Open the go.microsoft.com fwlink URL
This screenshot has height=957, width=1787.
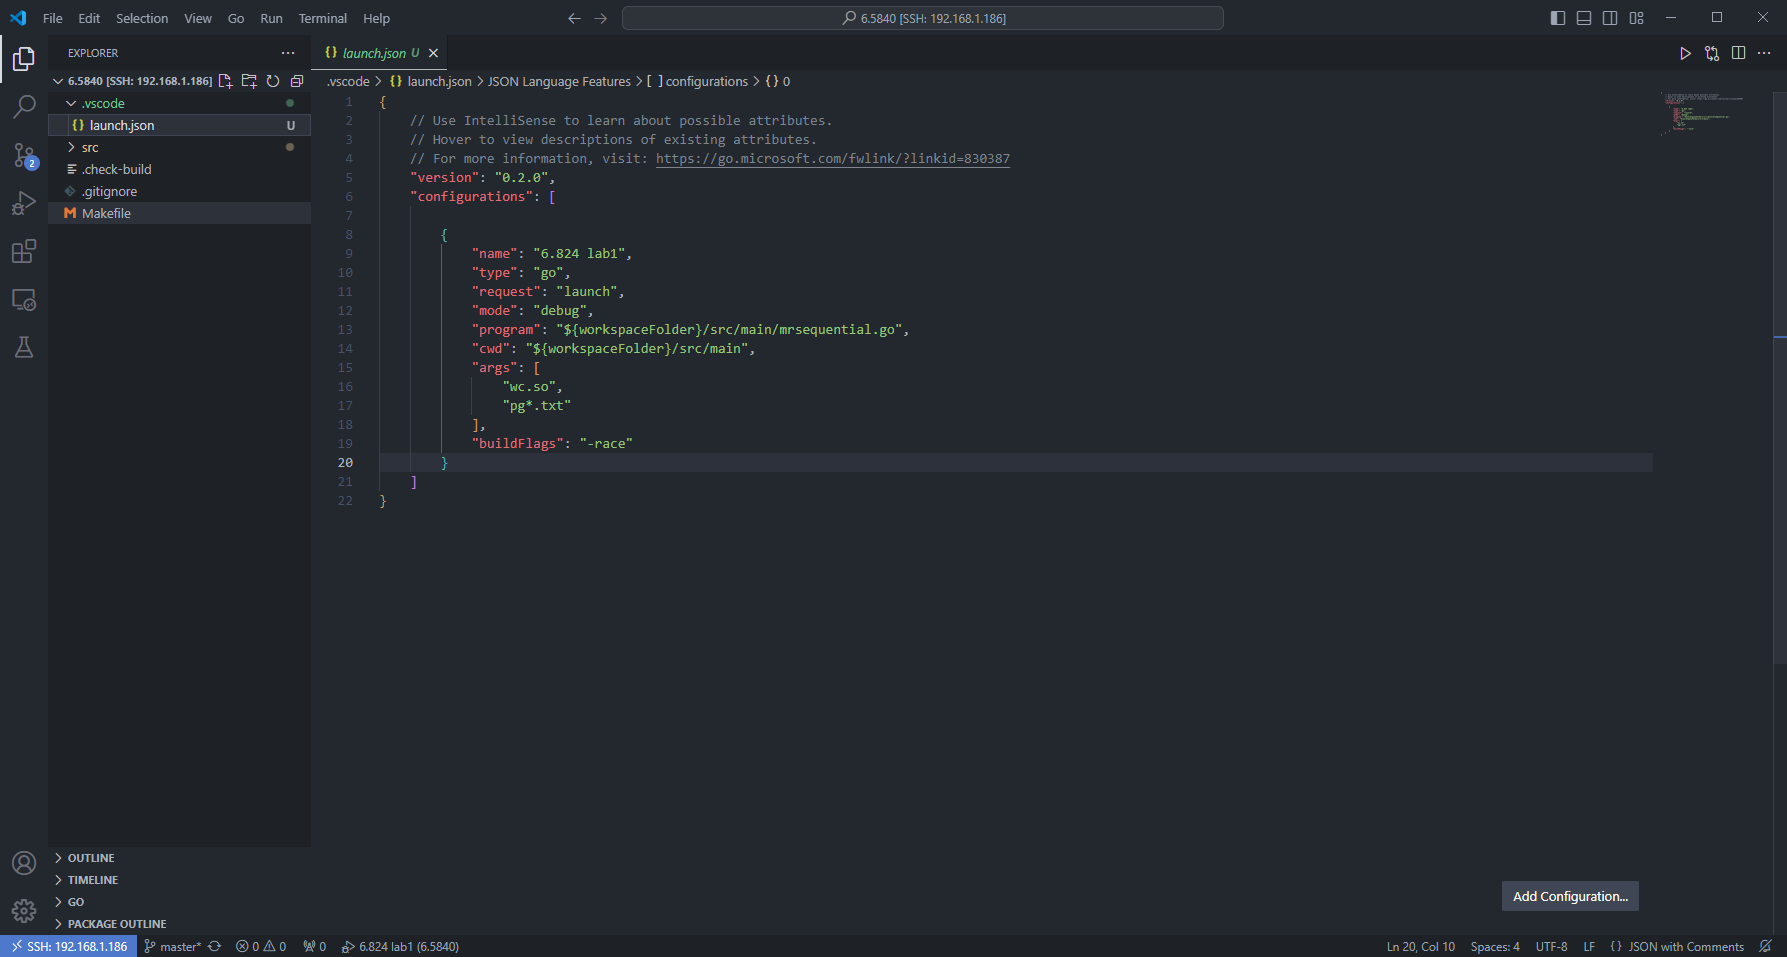click(x=832, y=159)
